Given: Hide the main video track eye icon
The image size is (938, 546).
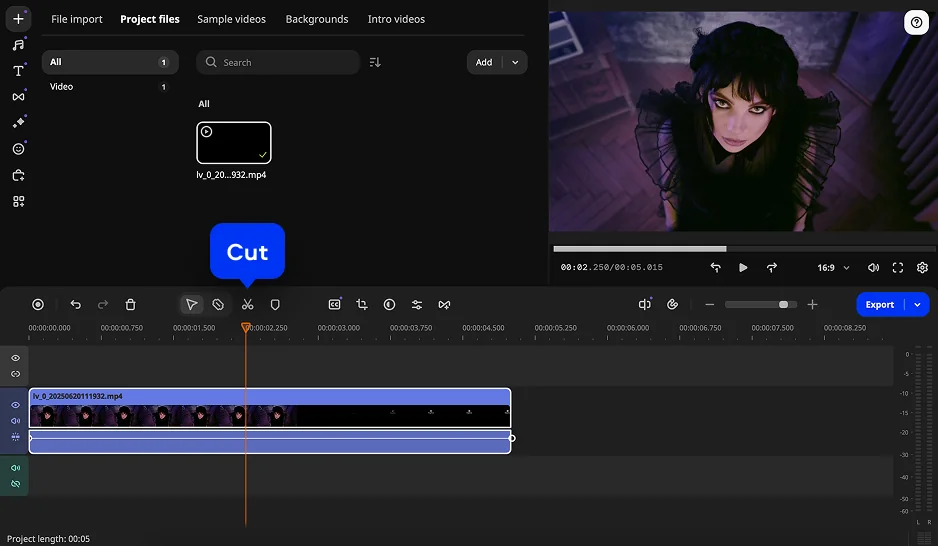Looking at the screenshot, I should pyautogui.click(x=16, y=405).
